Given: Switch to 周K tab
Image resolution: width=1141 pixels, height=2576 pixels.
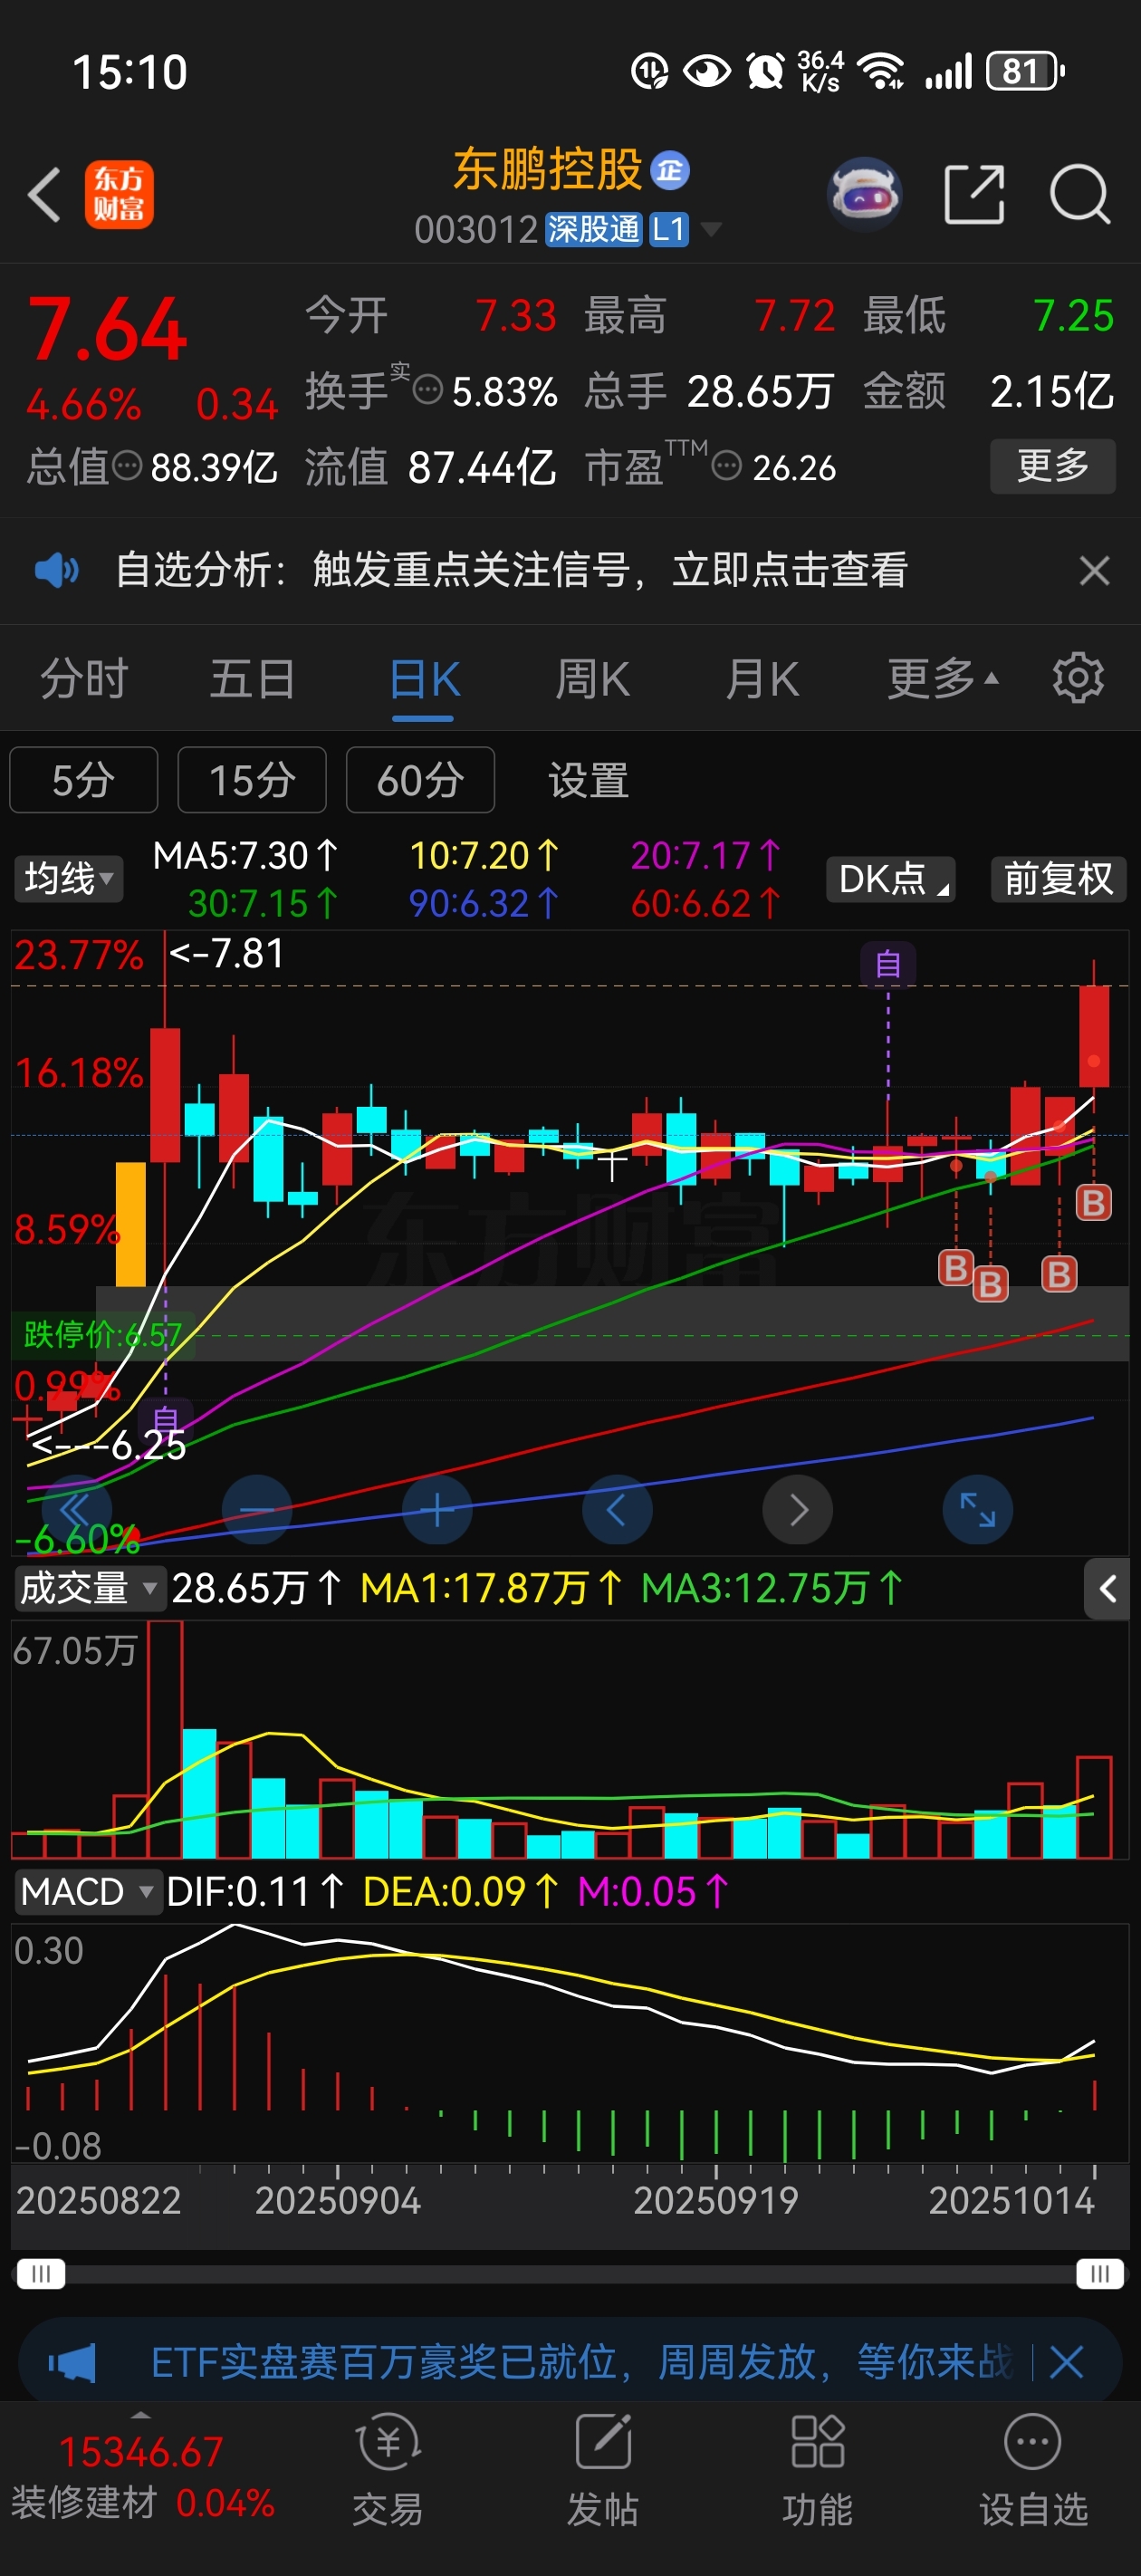Looking at the screenshot, I should pyautogui.click(x=593, y=680).
